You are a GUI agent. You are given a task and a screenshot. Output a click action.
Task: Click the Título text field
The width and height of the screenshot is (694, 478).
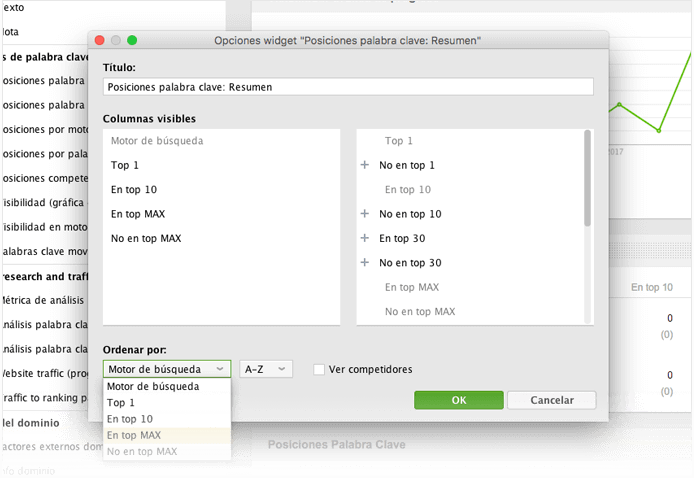click(347, 87)
